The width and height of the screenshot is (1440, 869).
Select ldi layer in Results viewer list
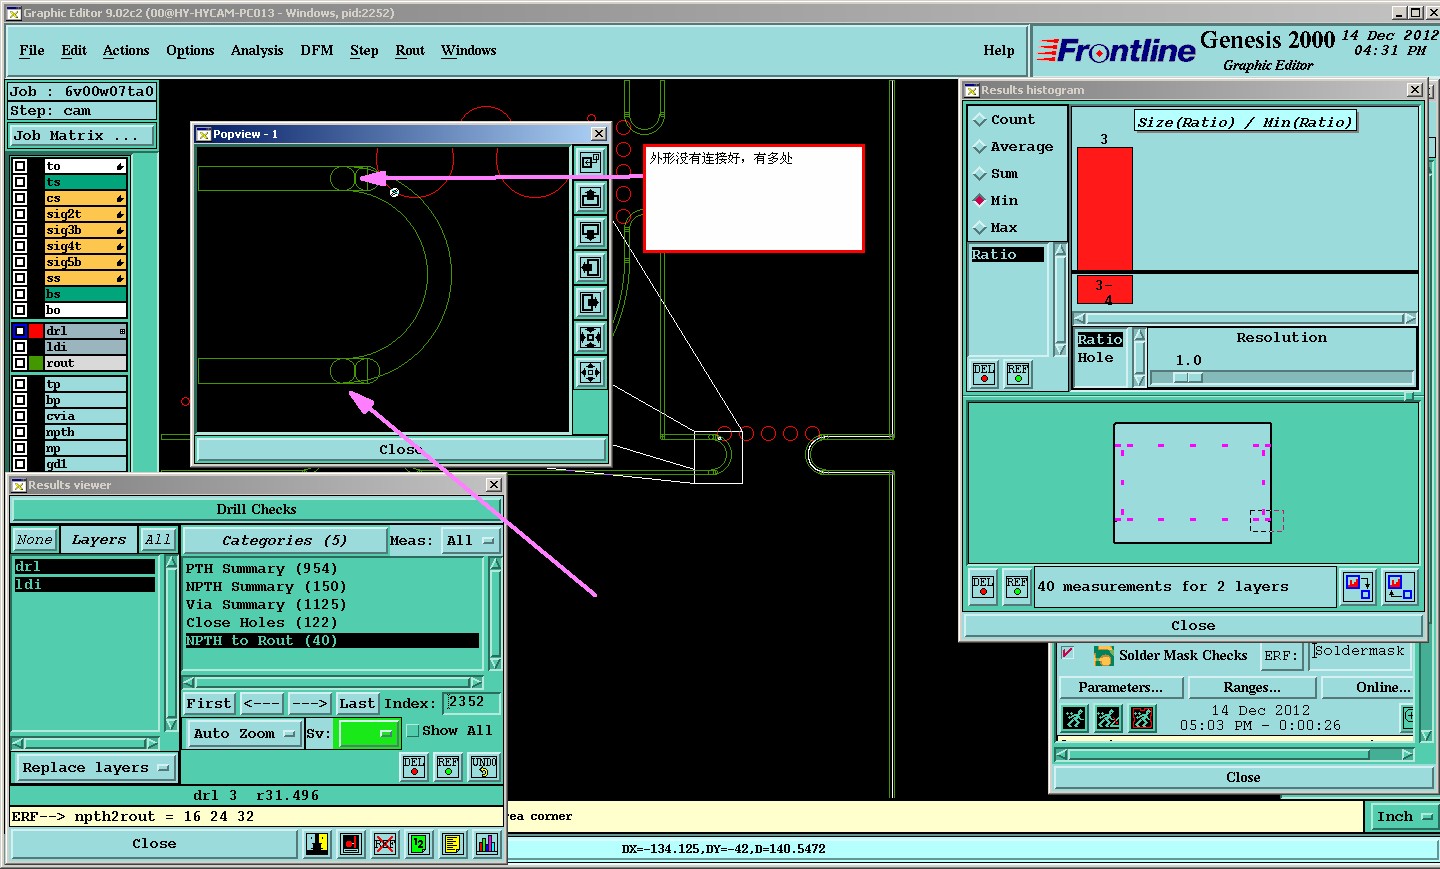85,585
